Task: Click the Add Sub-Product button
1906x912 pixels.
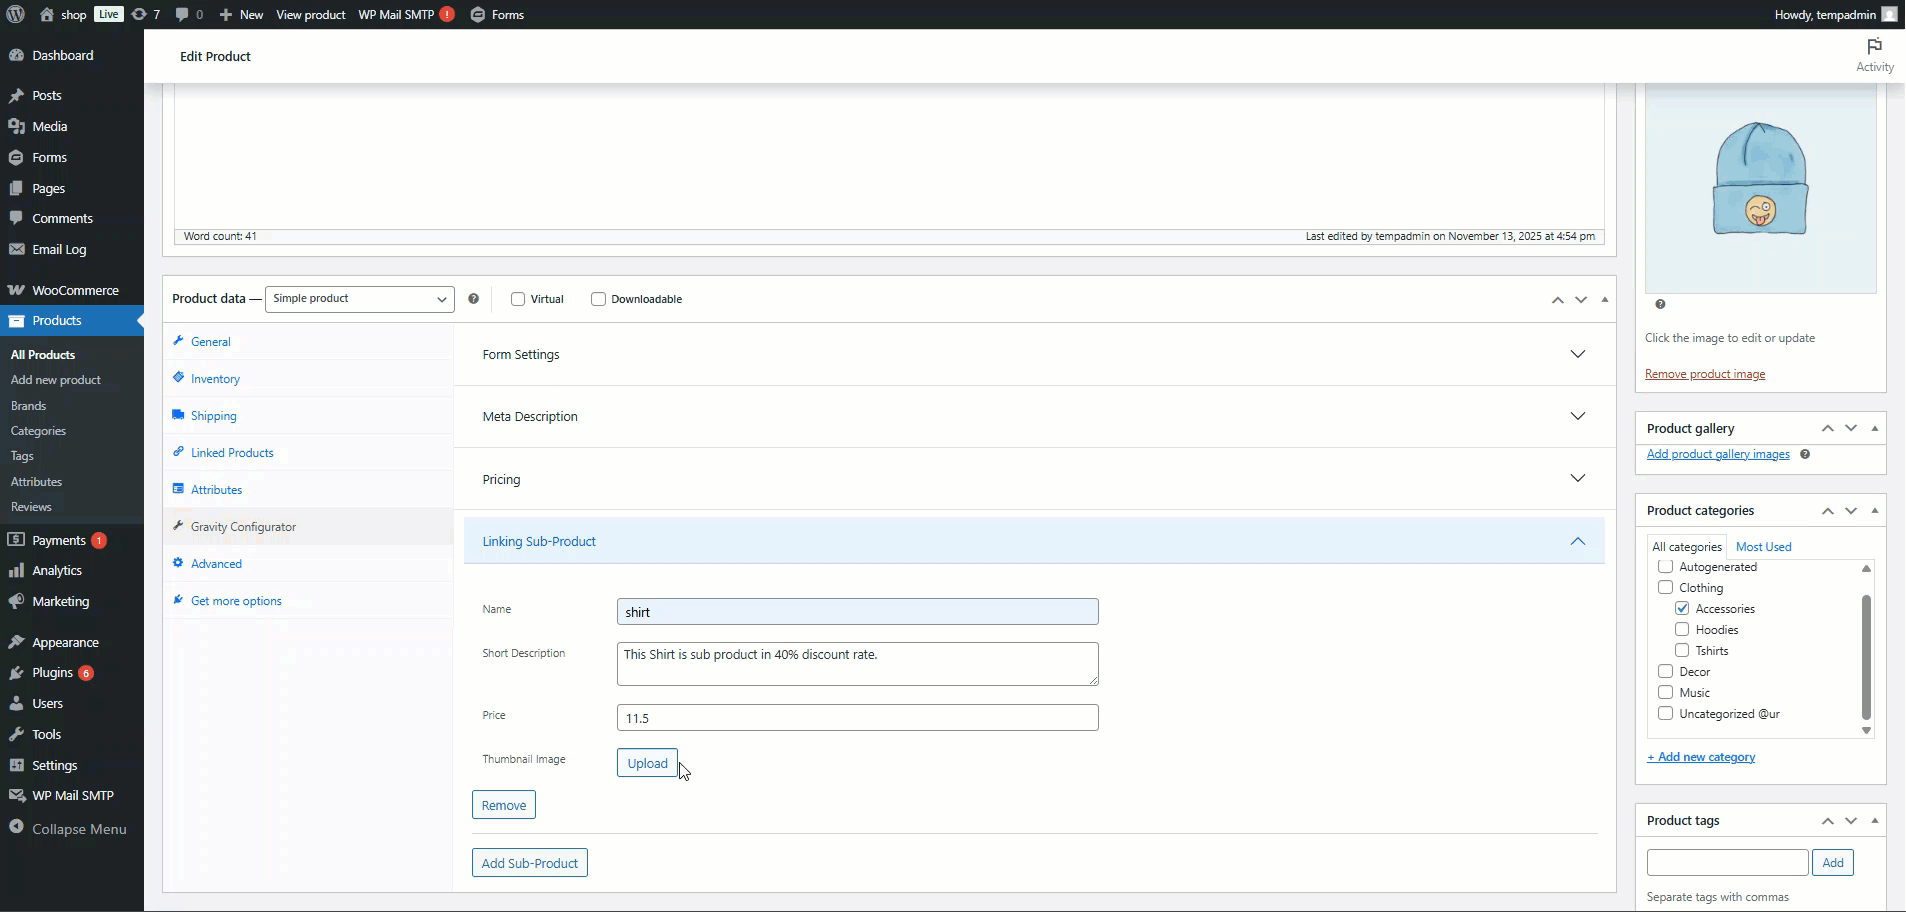Action: (529, 863)
